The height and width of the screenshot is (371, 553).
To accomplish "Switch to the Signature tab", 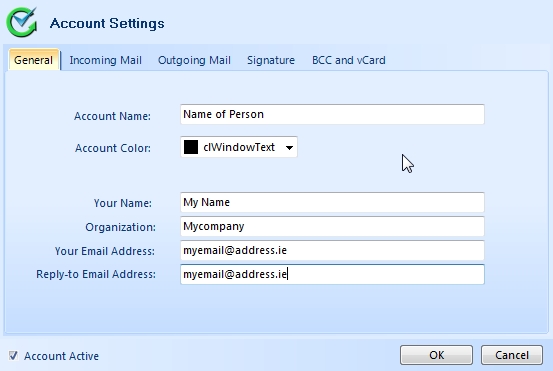I will pyautogui.click(x=271, y=60).
